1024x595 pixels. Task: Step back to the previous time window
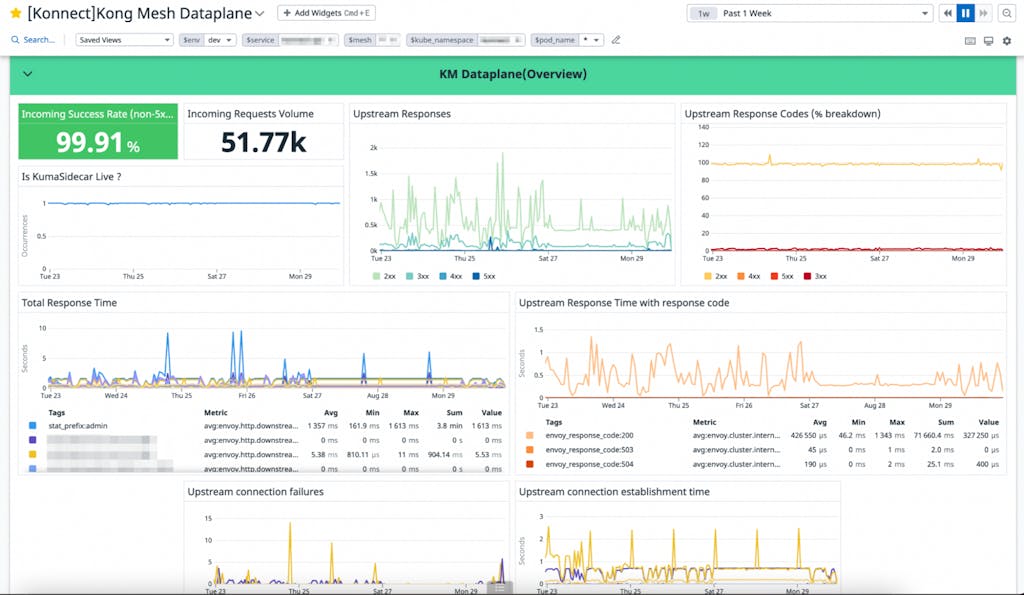point(947,13)
